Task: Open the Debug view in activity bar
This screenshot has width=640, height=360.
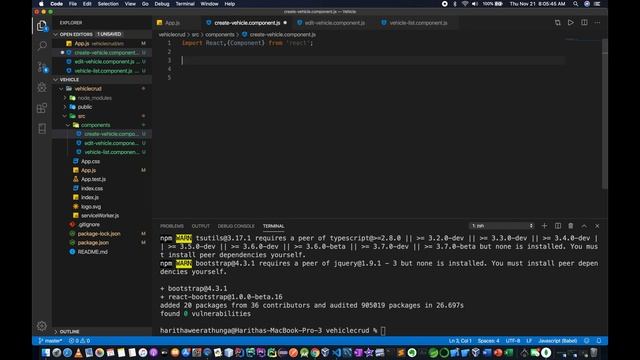Action: (42, 87)
